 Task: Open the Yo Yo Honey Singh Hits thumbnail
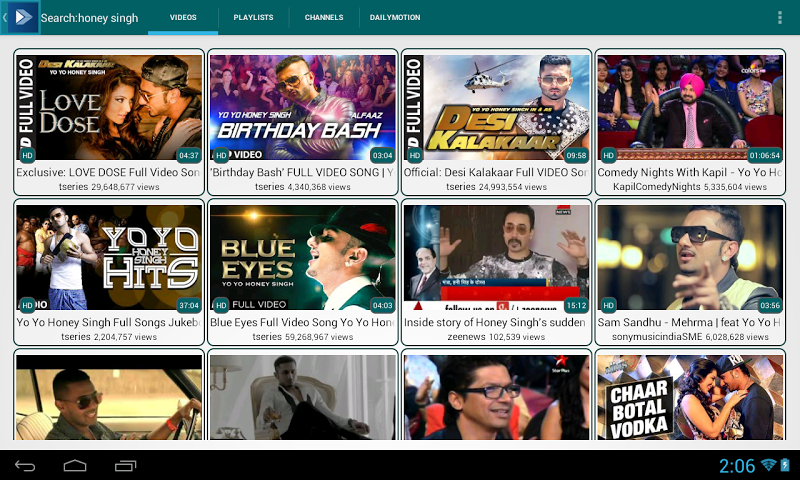pos(109,258)
